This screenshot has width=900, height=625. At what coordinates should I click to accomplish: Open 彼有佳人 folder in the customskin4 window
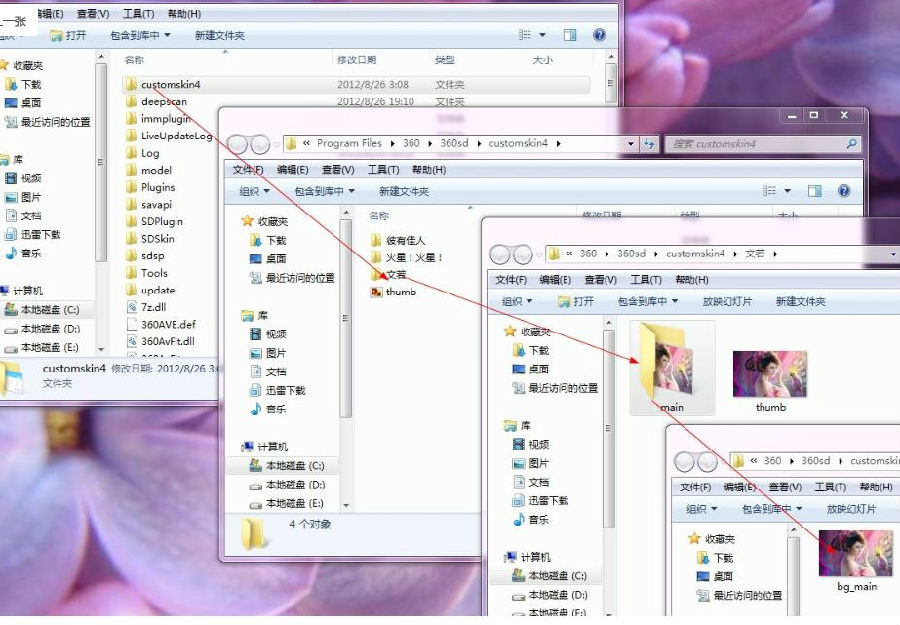pos(398,240)
